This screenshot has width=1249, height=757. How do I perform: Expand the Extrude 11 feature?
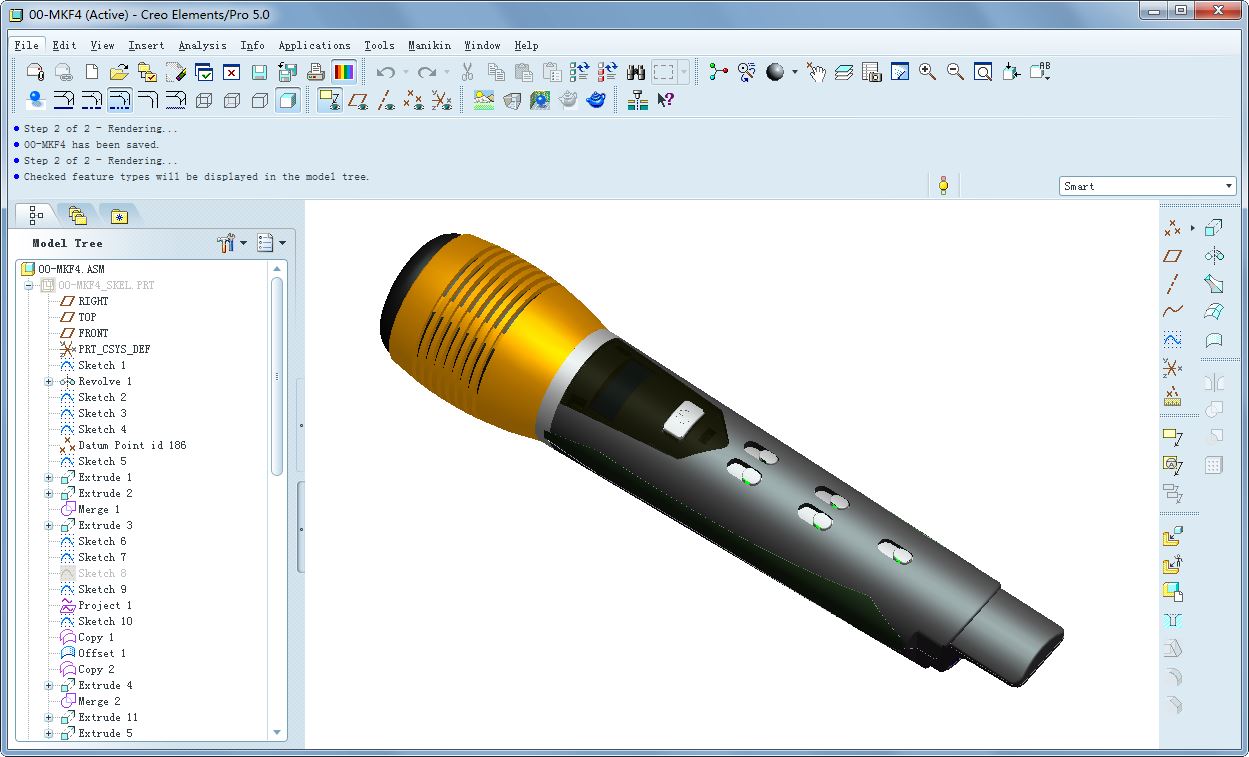point(49,717)
